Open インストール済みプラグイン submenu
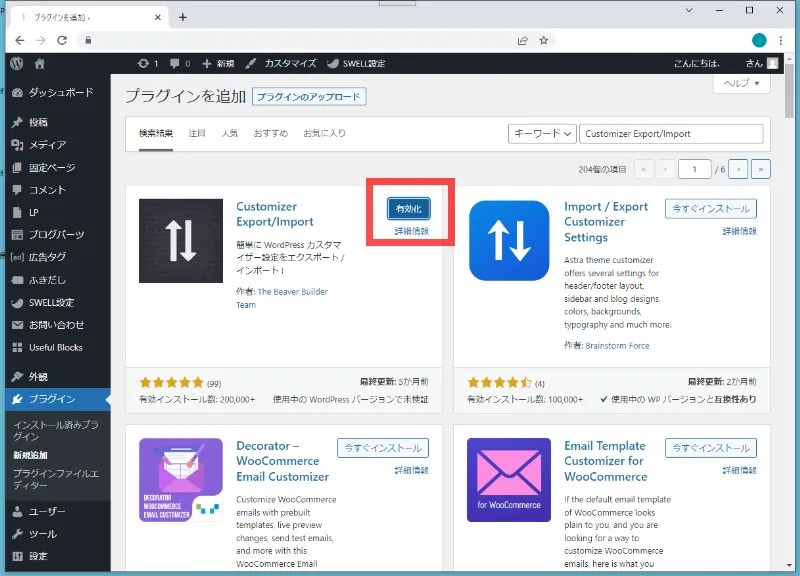This screenshot has width=800, height=576. pyautogui.click(x=56, y=431)
